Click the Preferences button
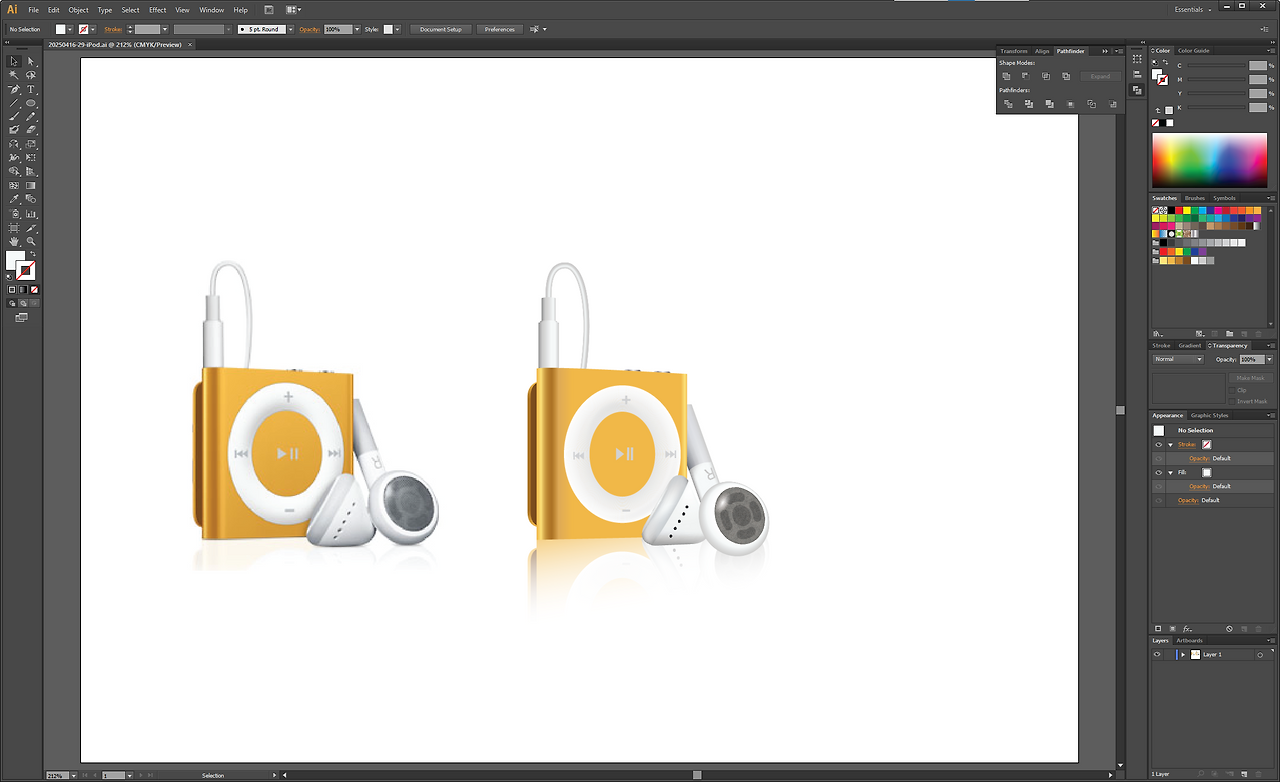This screenshot has width=1280, height=782. 500,29
